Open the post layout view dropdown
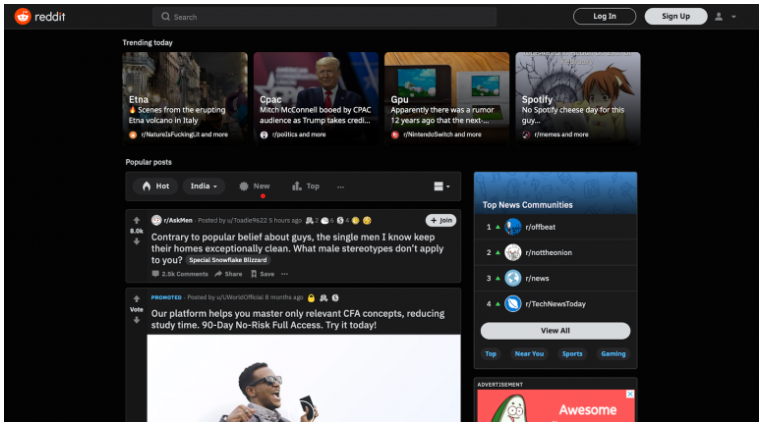The width and height of the screenshot is (761, 423). [x=441, y=186]
